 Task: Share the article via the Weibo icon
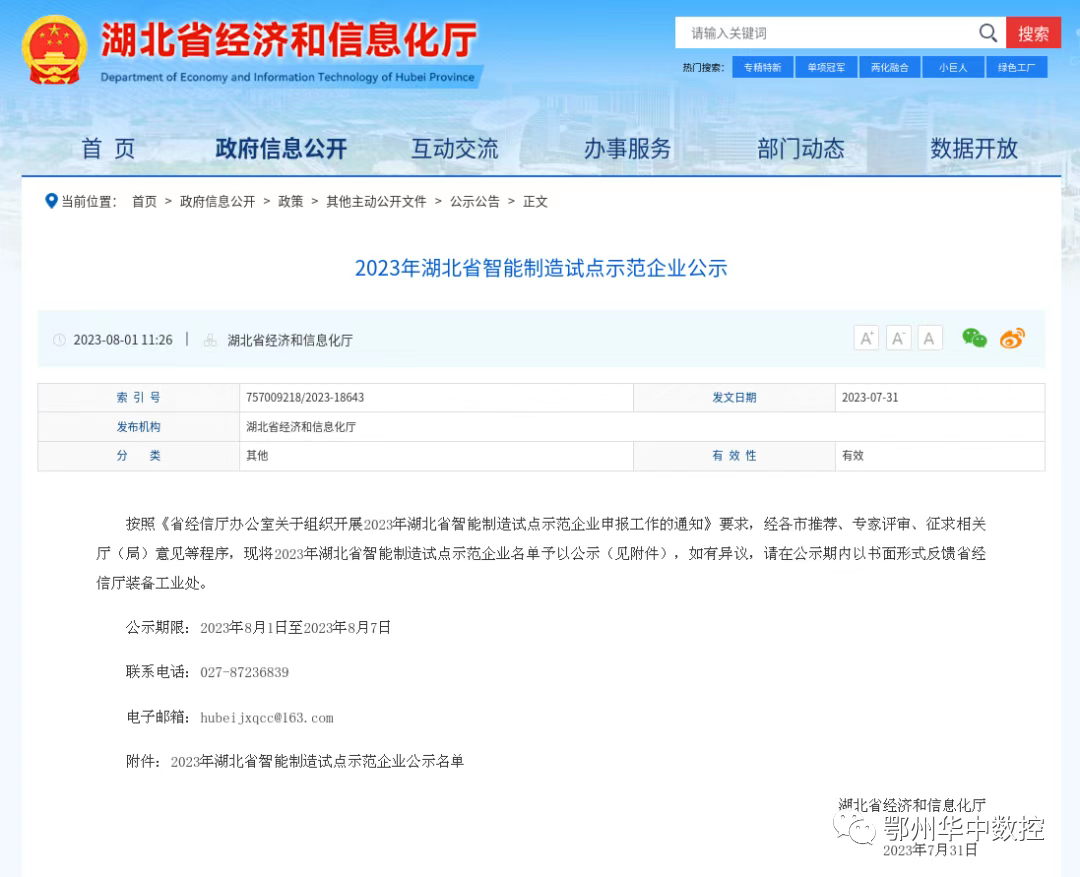[1012, 339]
